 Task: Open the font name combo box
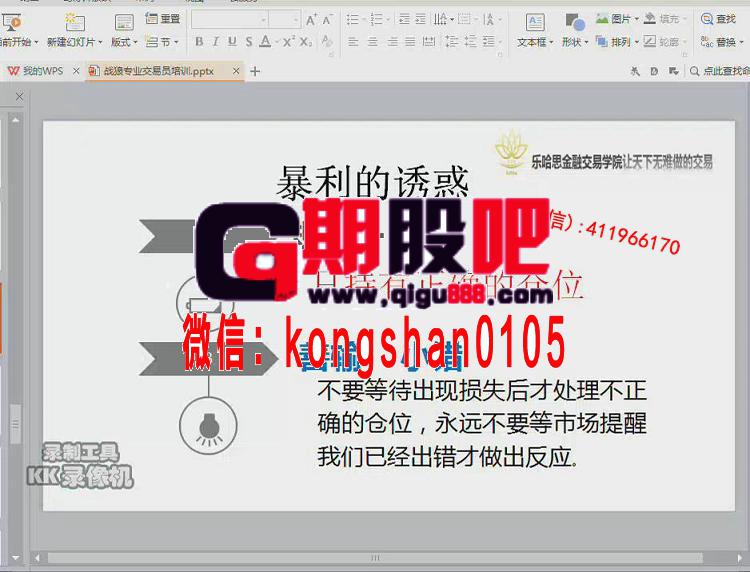coord(230,20)
